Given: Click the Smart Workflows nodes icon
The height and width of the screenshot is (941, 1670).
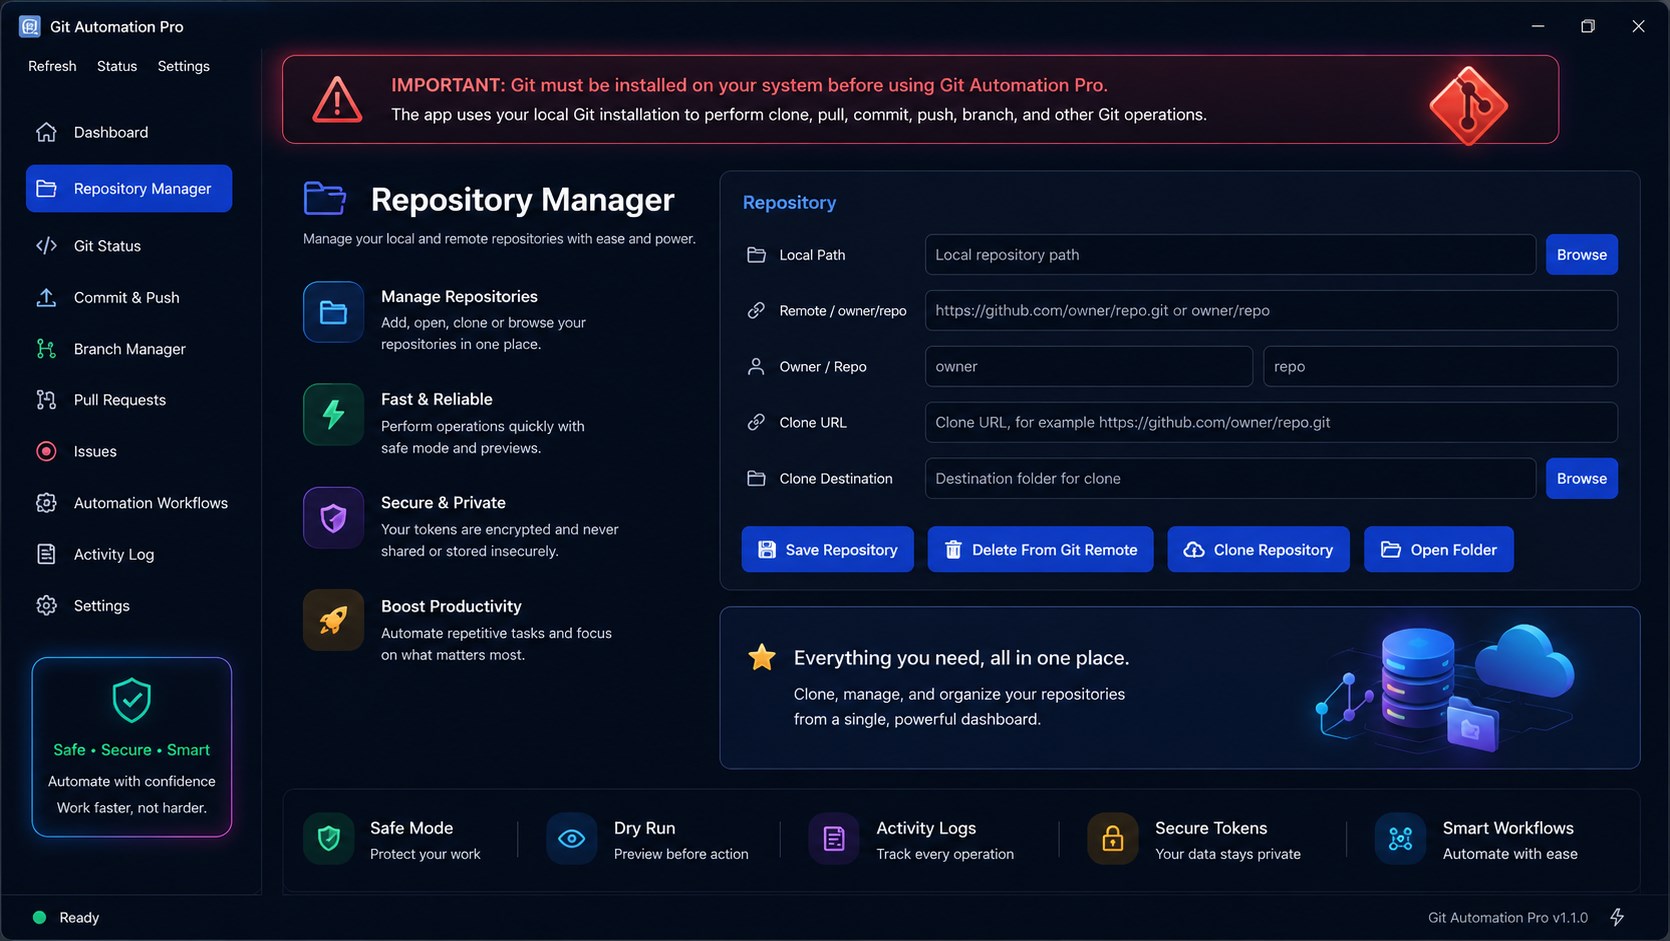Looking at the screenshot, I should [x=1400, y=839].
